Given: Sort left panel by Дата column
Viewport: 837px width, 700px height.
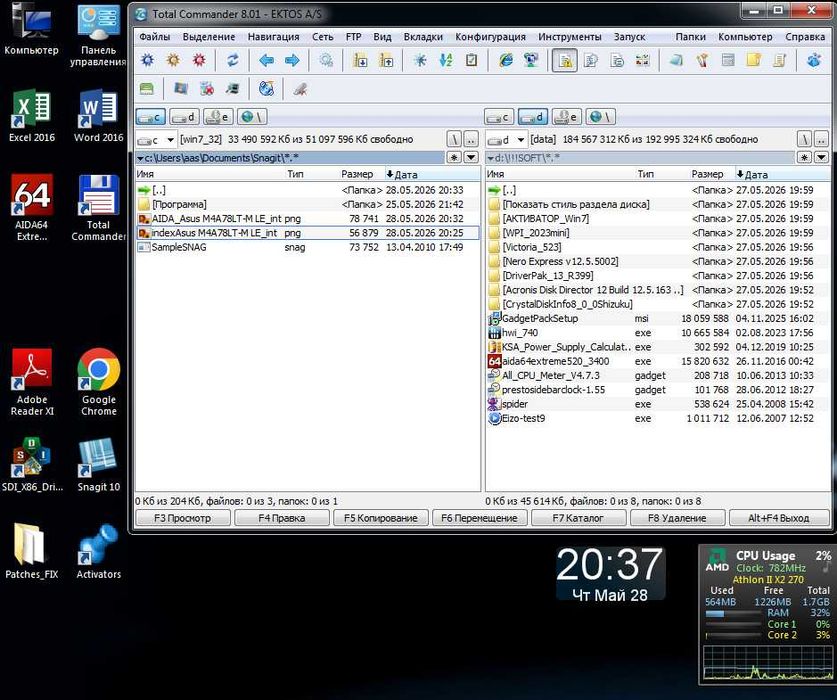Looking at the screenshot, I should 431,174.
